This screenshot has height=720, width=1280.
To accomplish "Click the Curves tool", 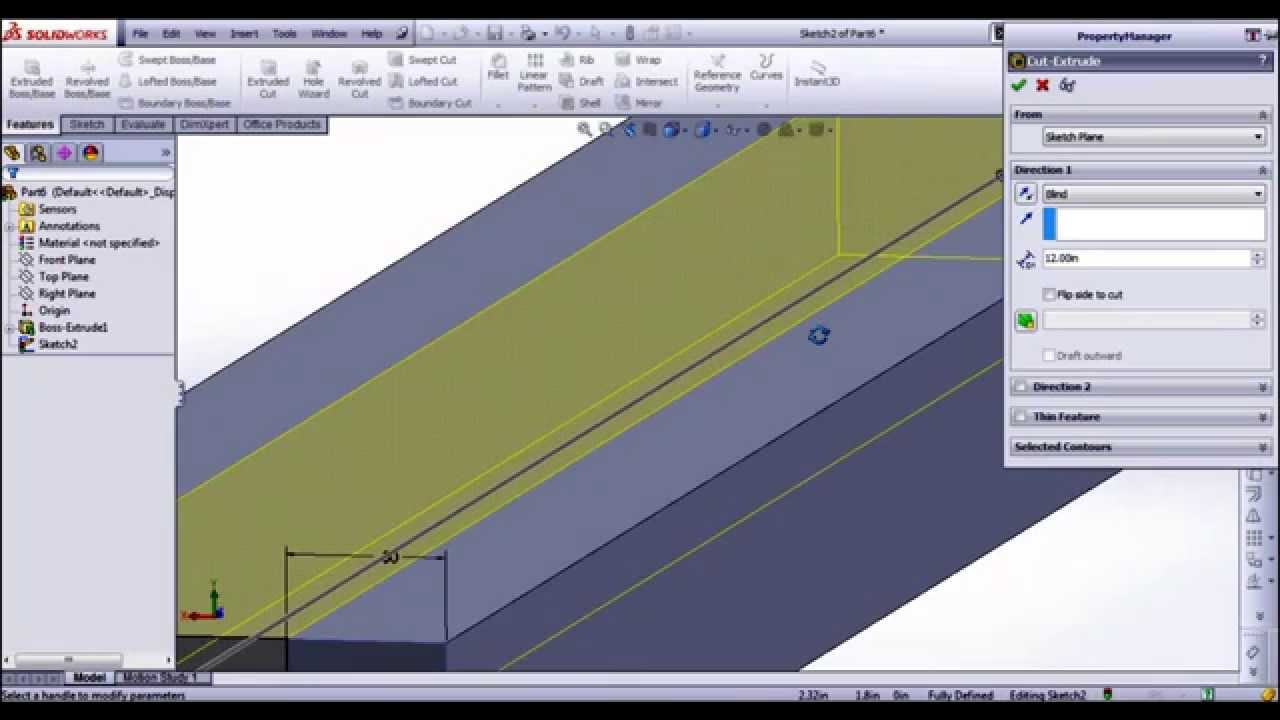I will [766, 68].
